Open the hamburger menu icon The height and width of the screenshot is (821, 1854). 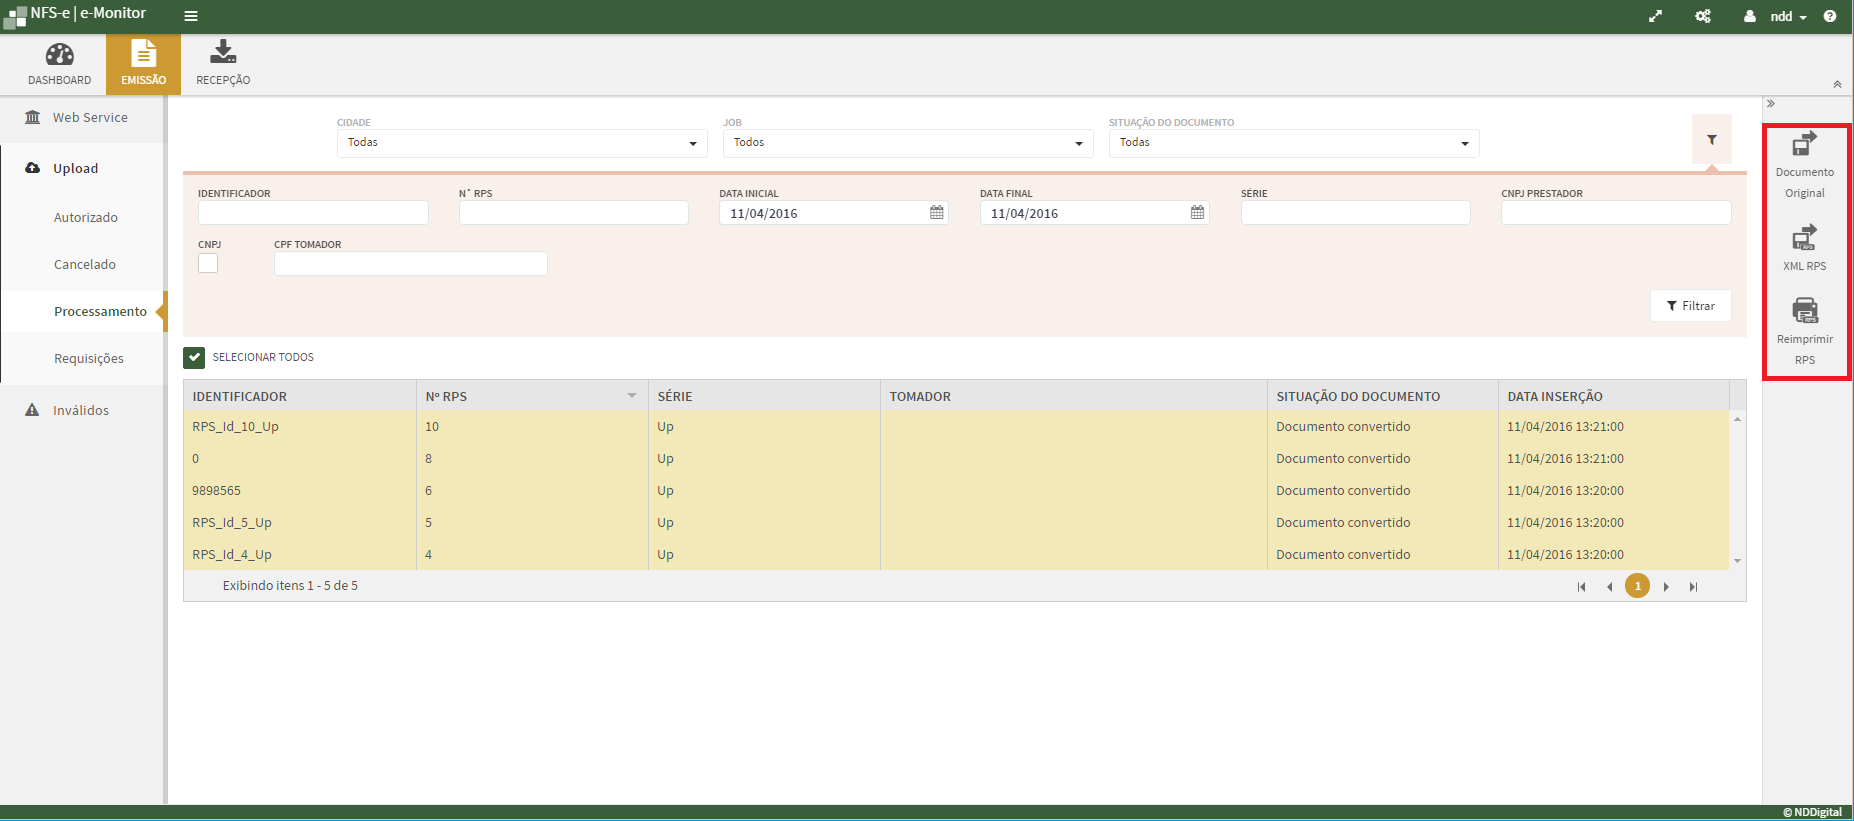click(x=191, y=16)
